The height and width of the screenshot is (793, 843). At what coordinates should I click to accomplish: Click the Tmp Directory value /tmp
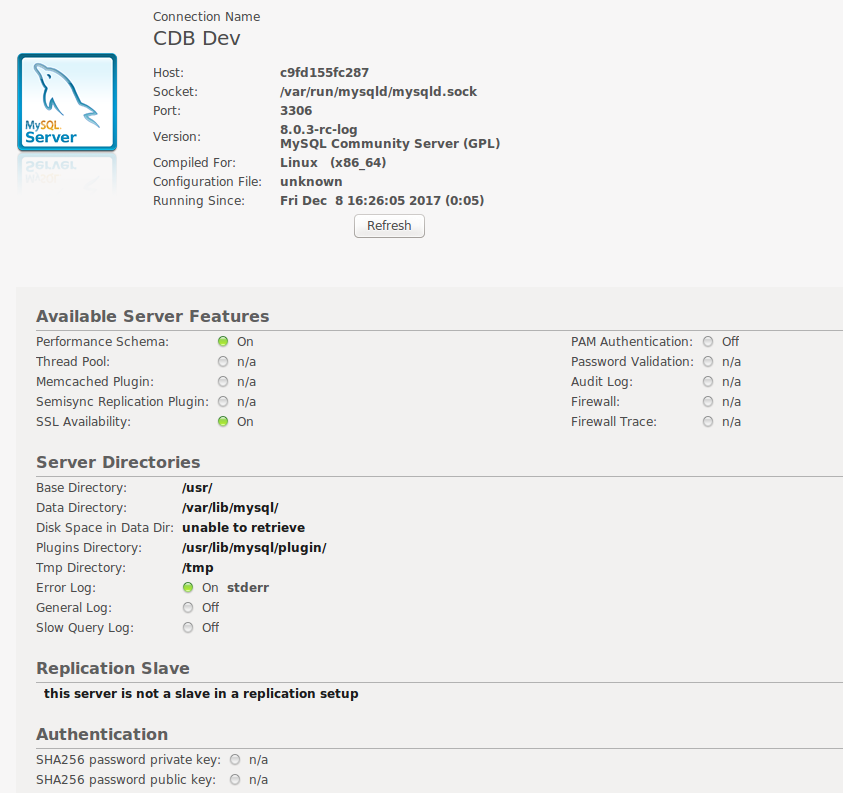(x=198, y=568)
